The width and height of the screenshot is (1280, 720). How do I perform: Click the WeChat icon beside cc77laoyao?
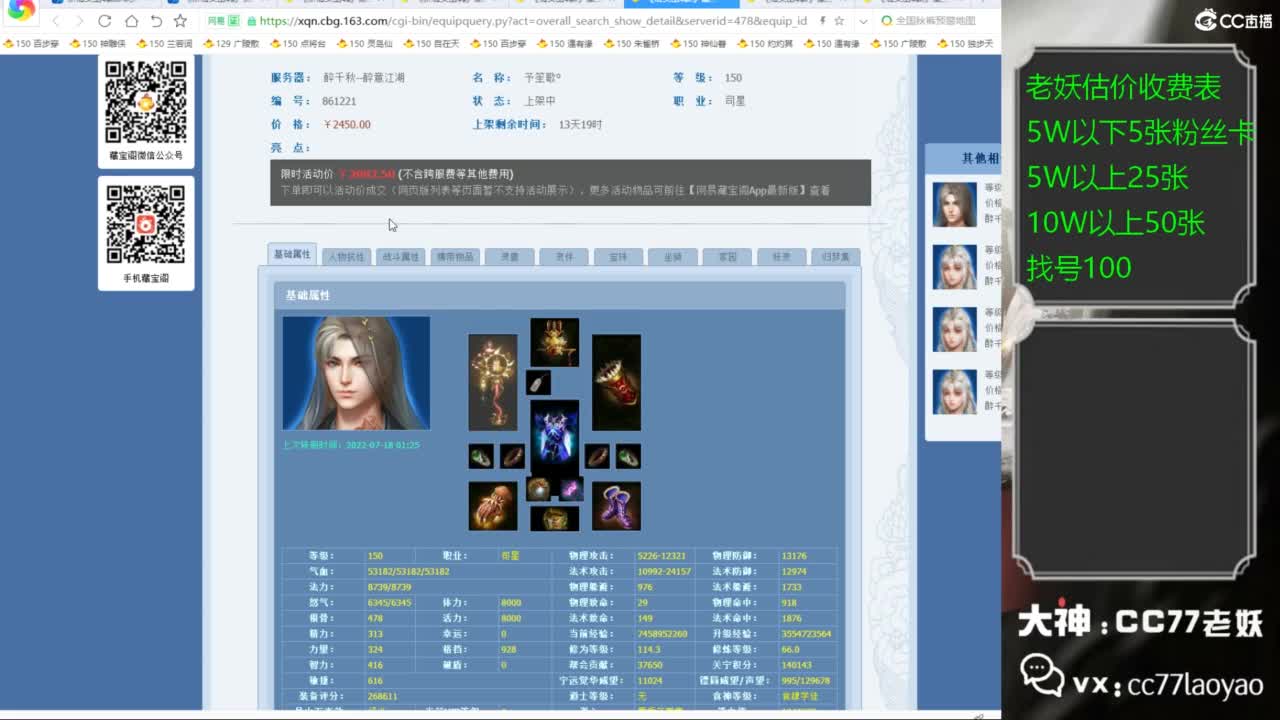tap(1041, 674)
